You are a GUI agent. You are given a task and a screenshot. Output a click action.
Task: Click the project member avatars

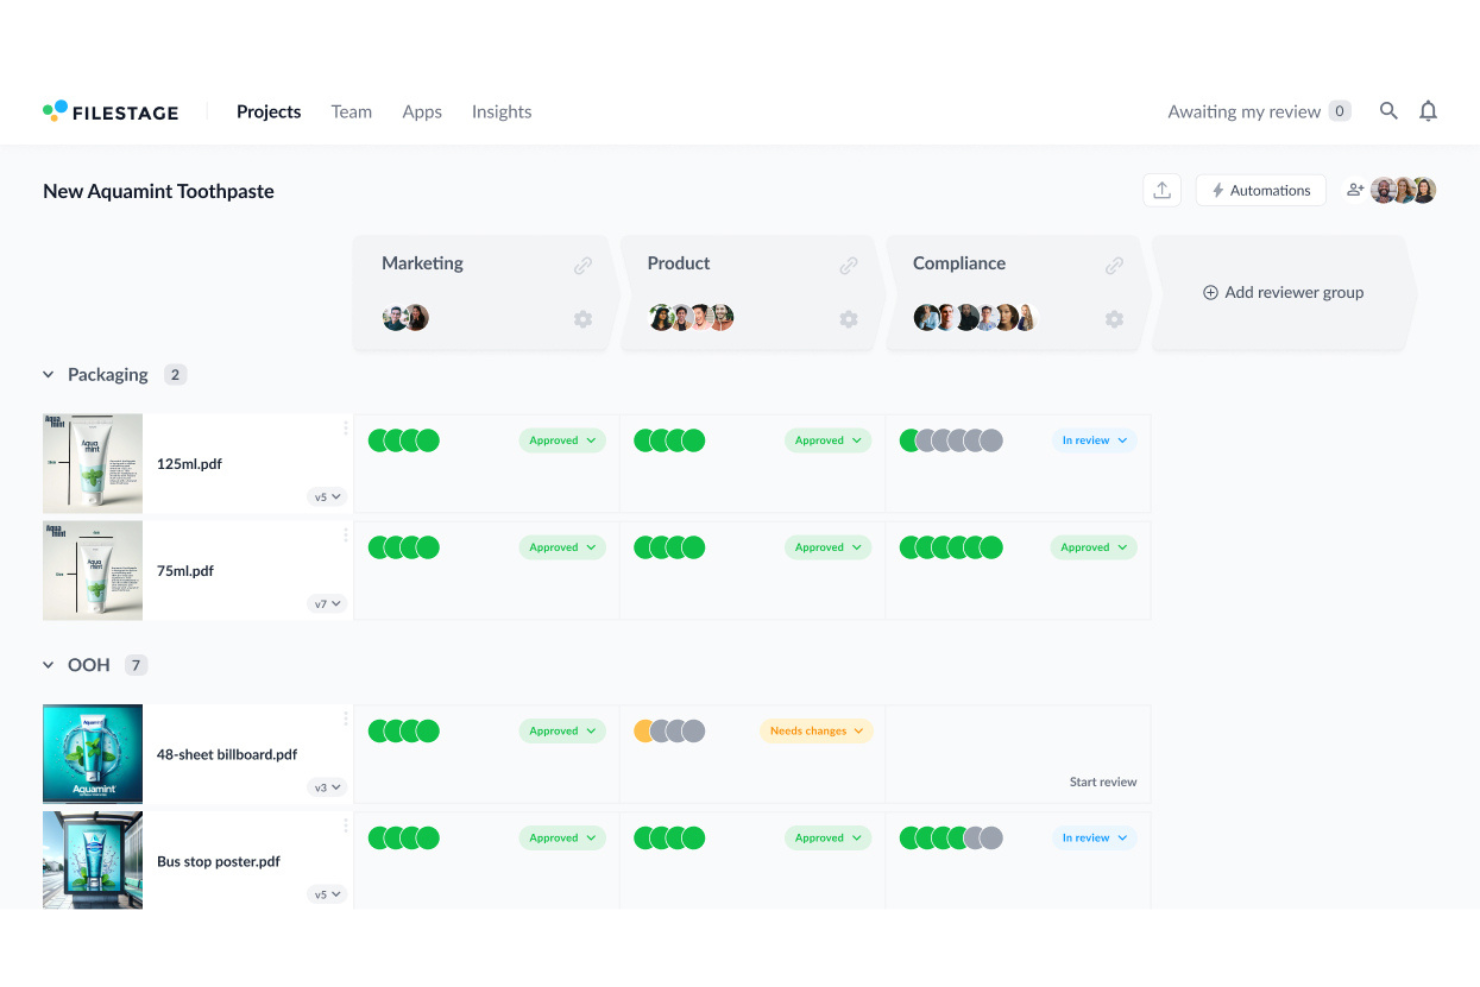click(x=1403, y=190)
